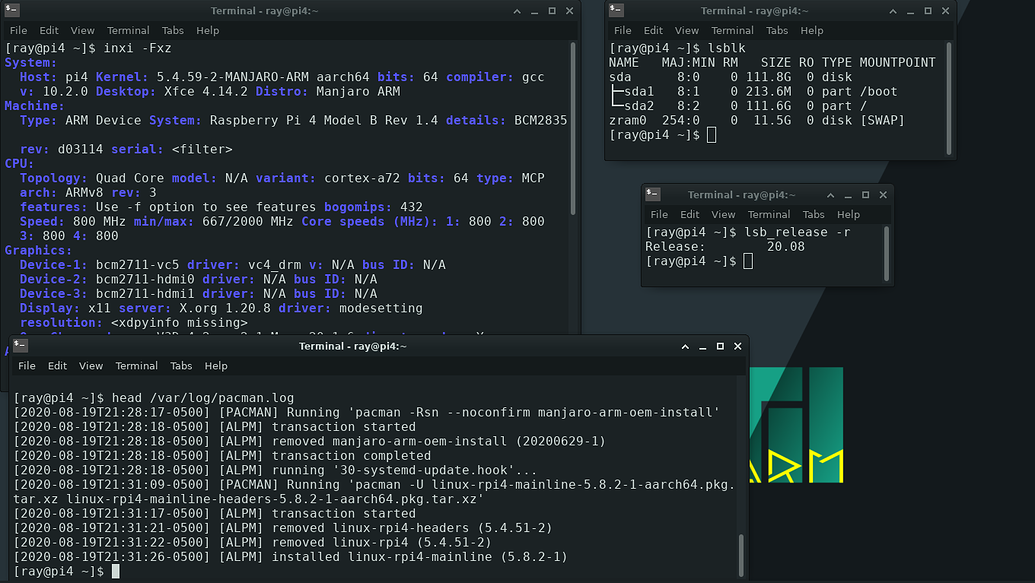1035x583 pixels.
Task: Open the Edit menu in the inxi terminal
Action: (x=48, y=30)
